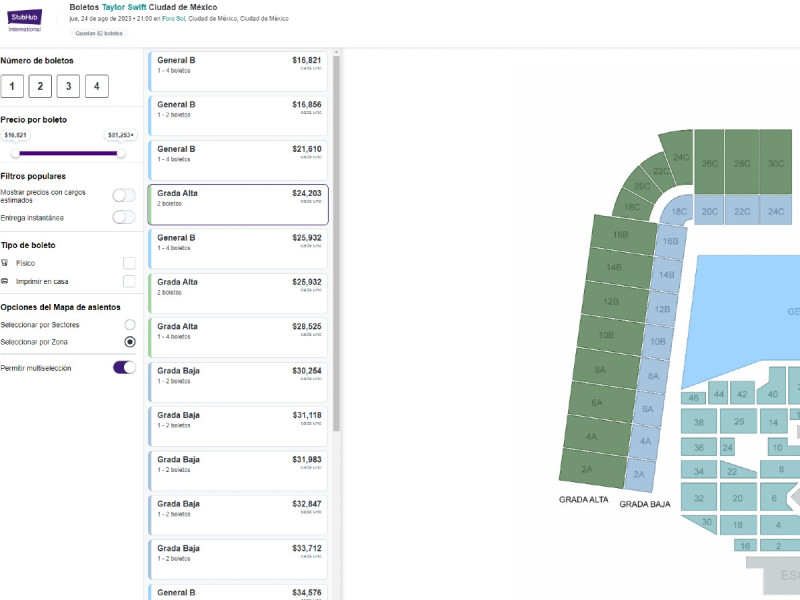
Task: Click the Físico ticket icon
Action: coord(5,263)
